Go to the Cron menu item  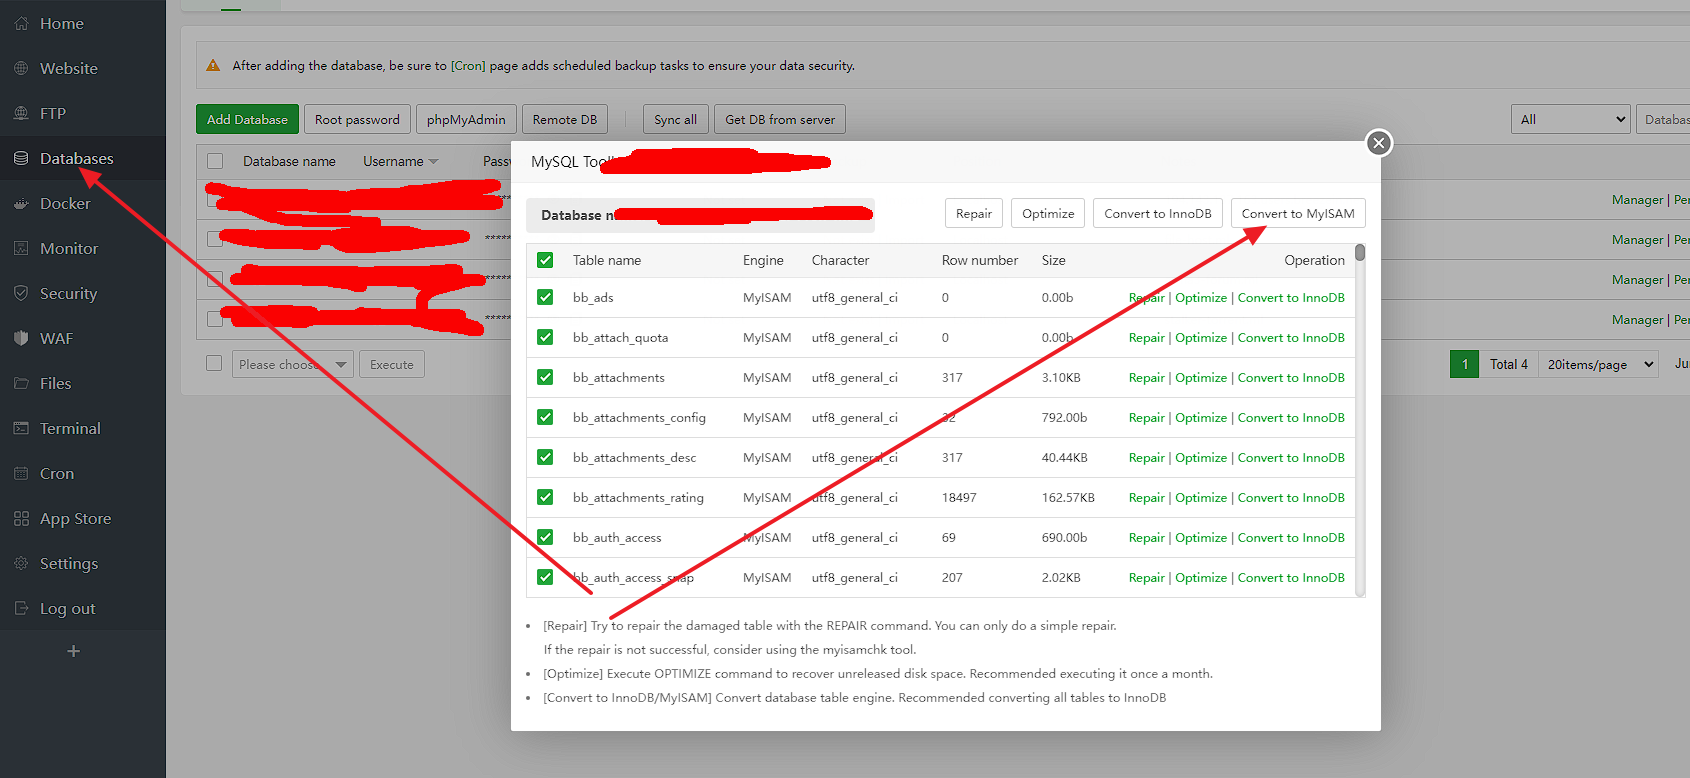[57, 473]
